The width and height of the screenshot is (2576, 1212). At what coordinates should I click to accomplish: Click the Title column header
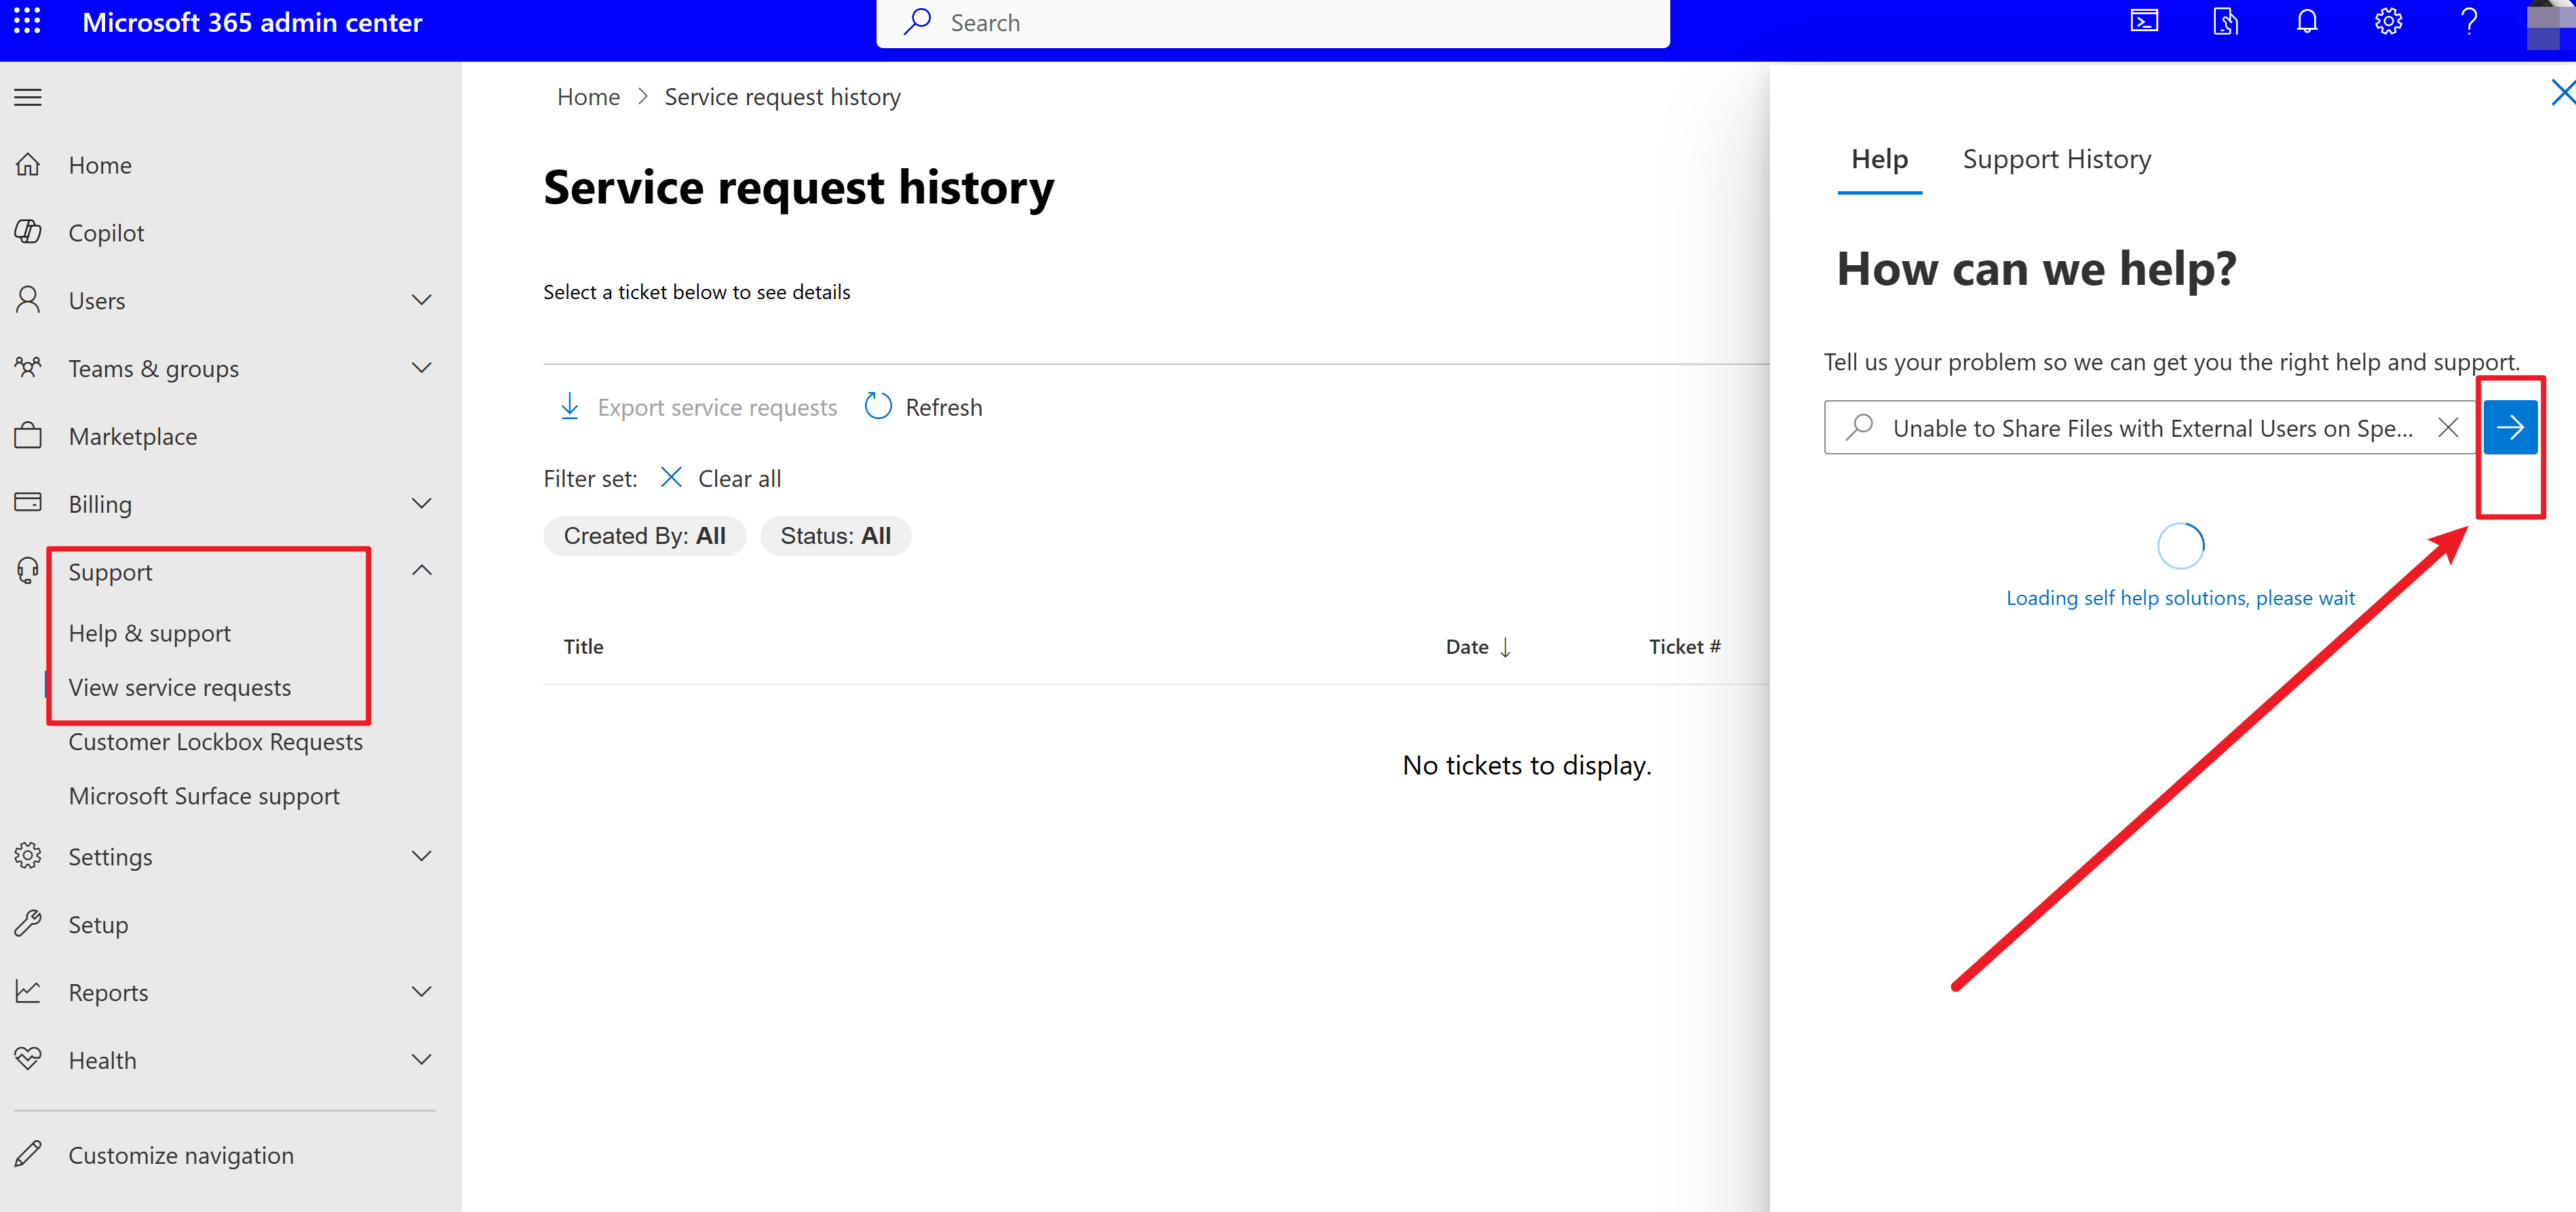pyautogui.click(x=583, y=647)
